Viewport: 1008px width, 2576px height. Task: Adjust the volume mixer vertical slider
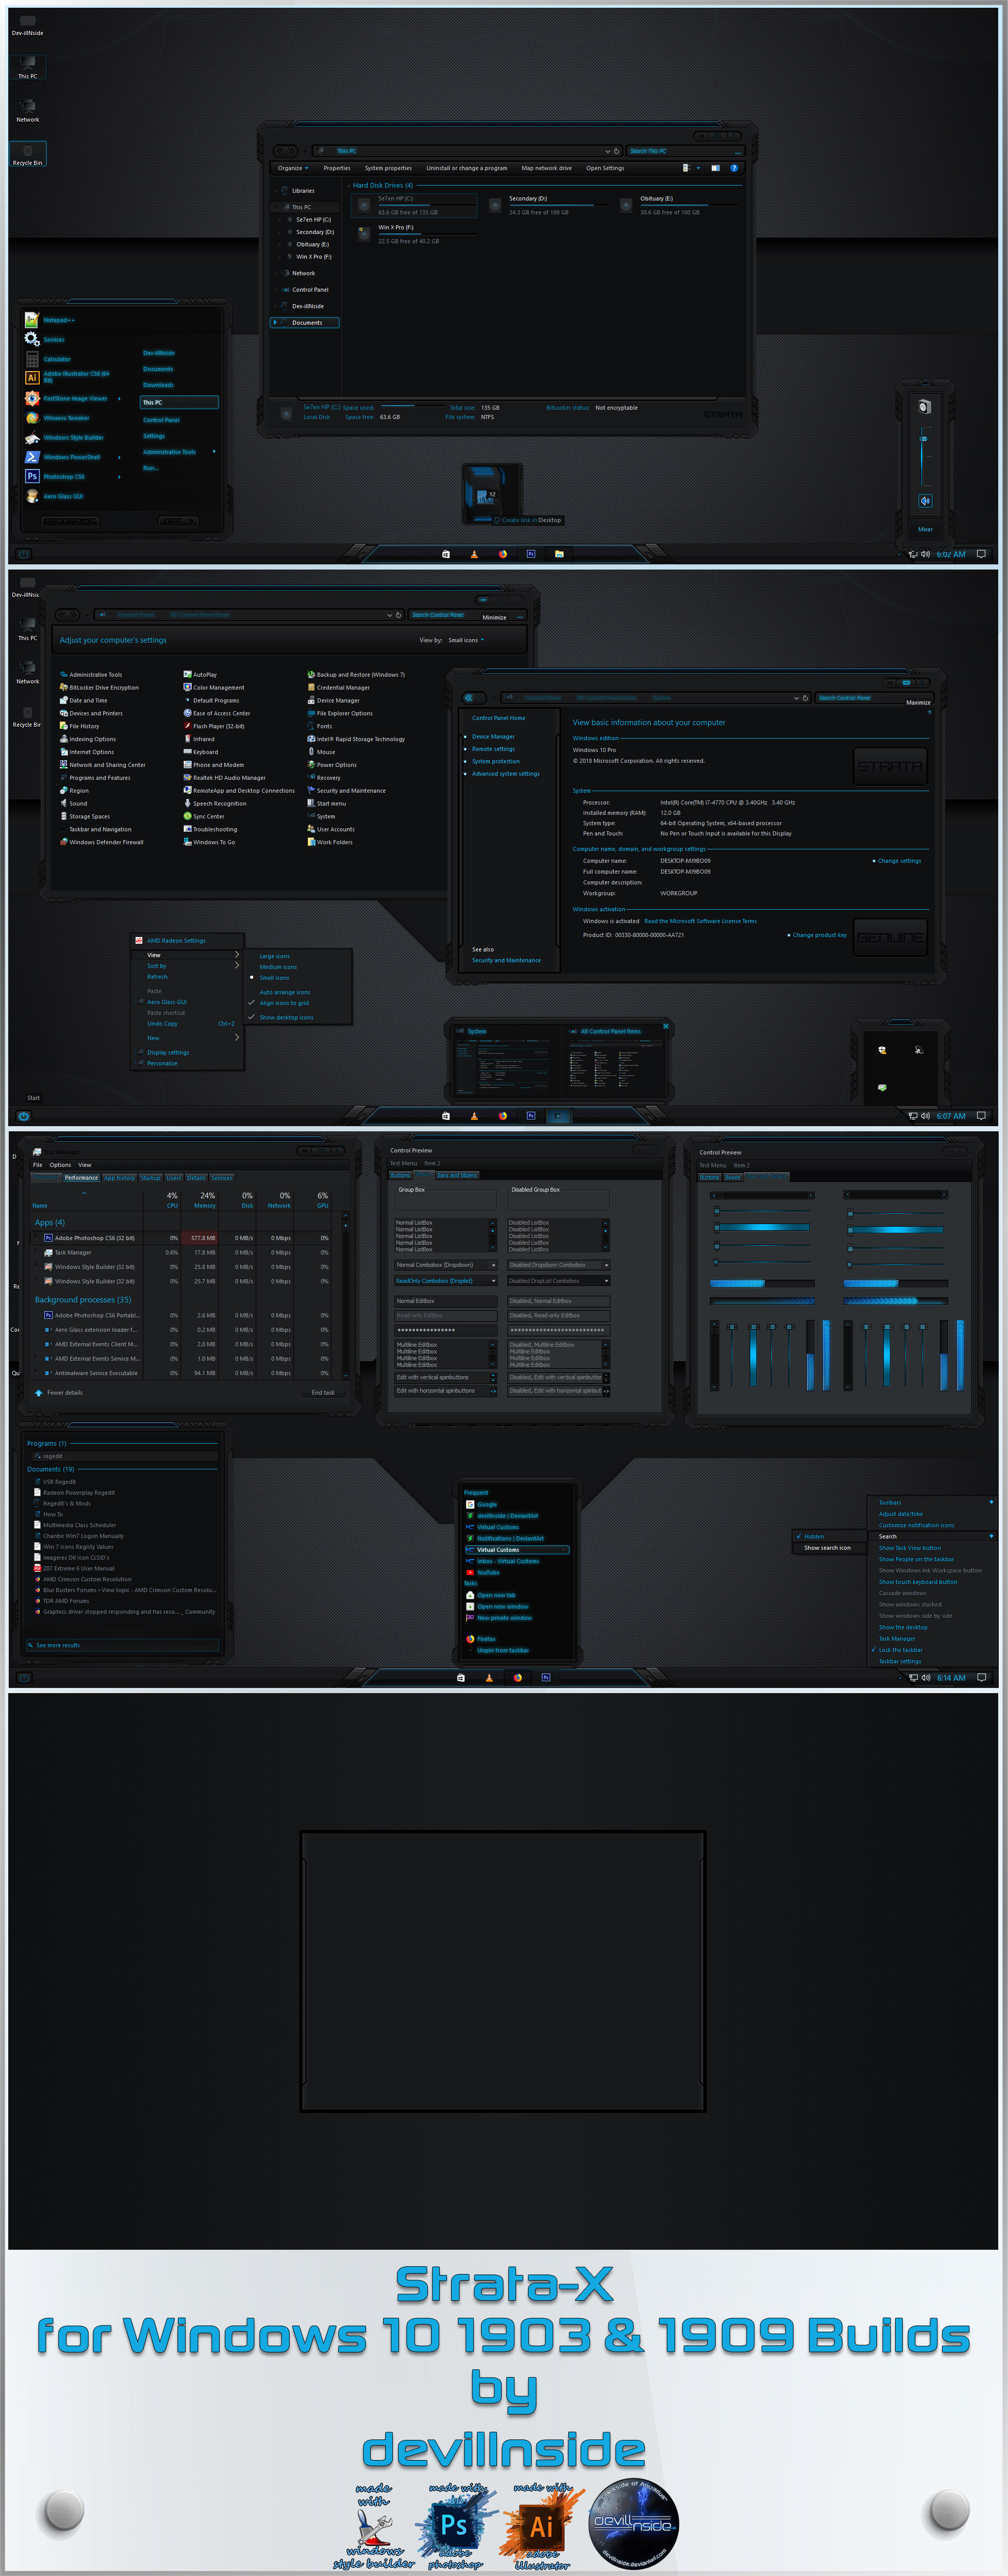[x=923, y=438]
